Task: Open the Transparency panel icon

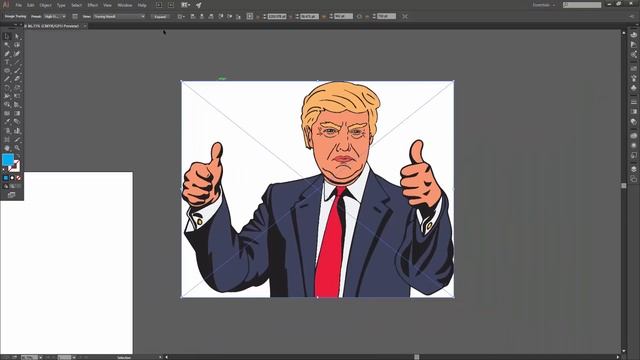Action: pyautogui.click(x=633, y=122)
